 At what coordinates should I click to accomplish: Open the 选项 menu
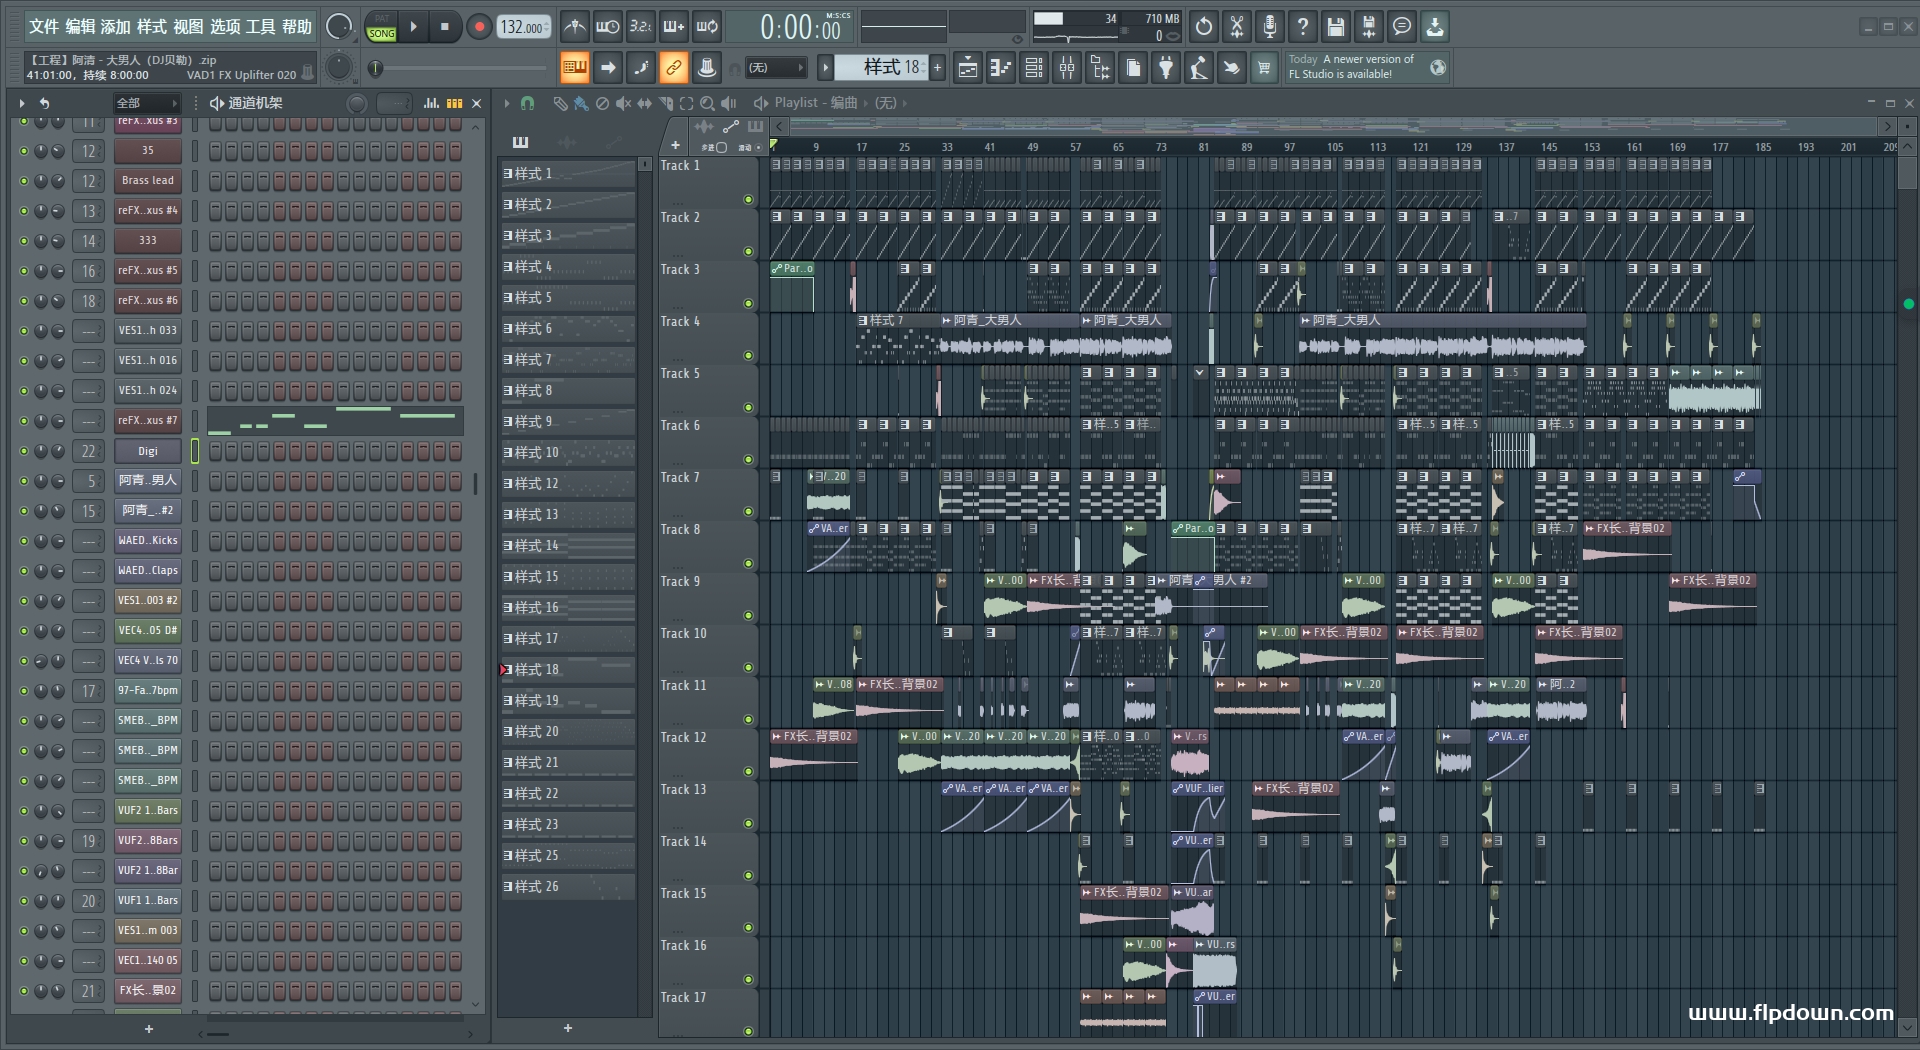coord(225,27)
